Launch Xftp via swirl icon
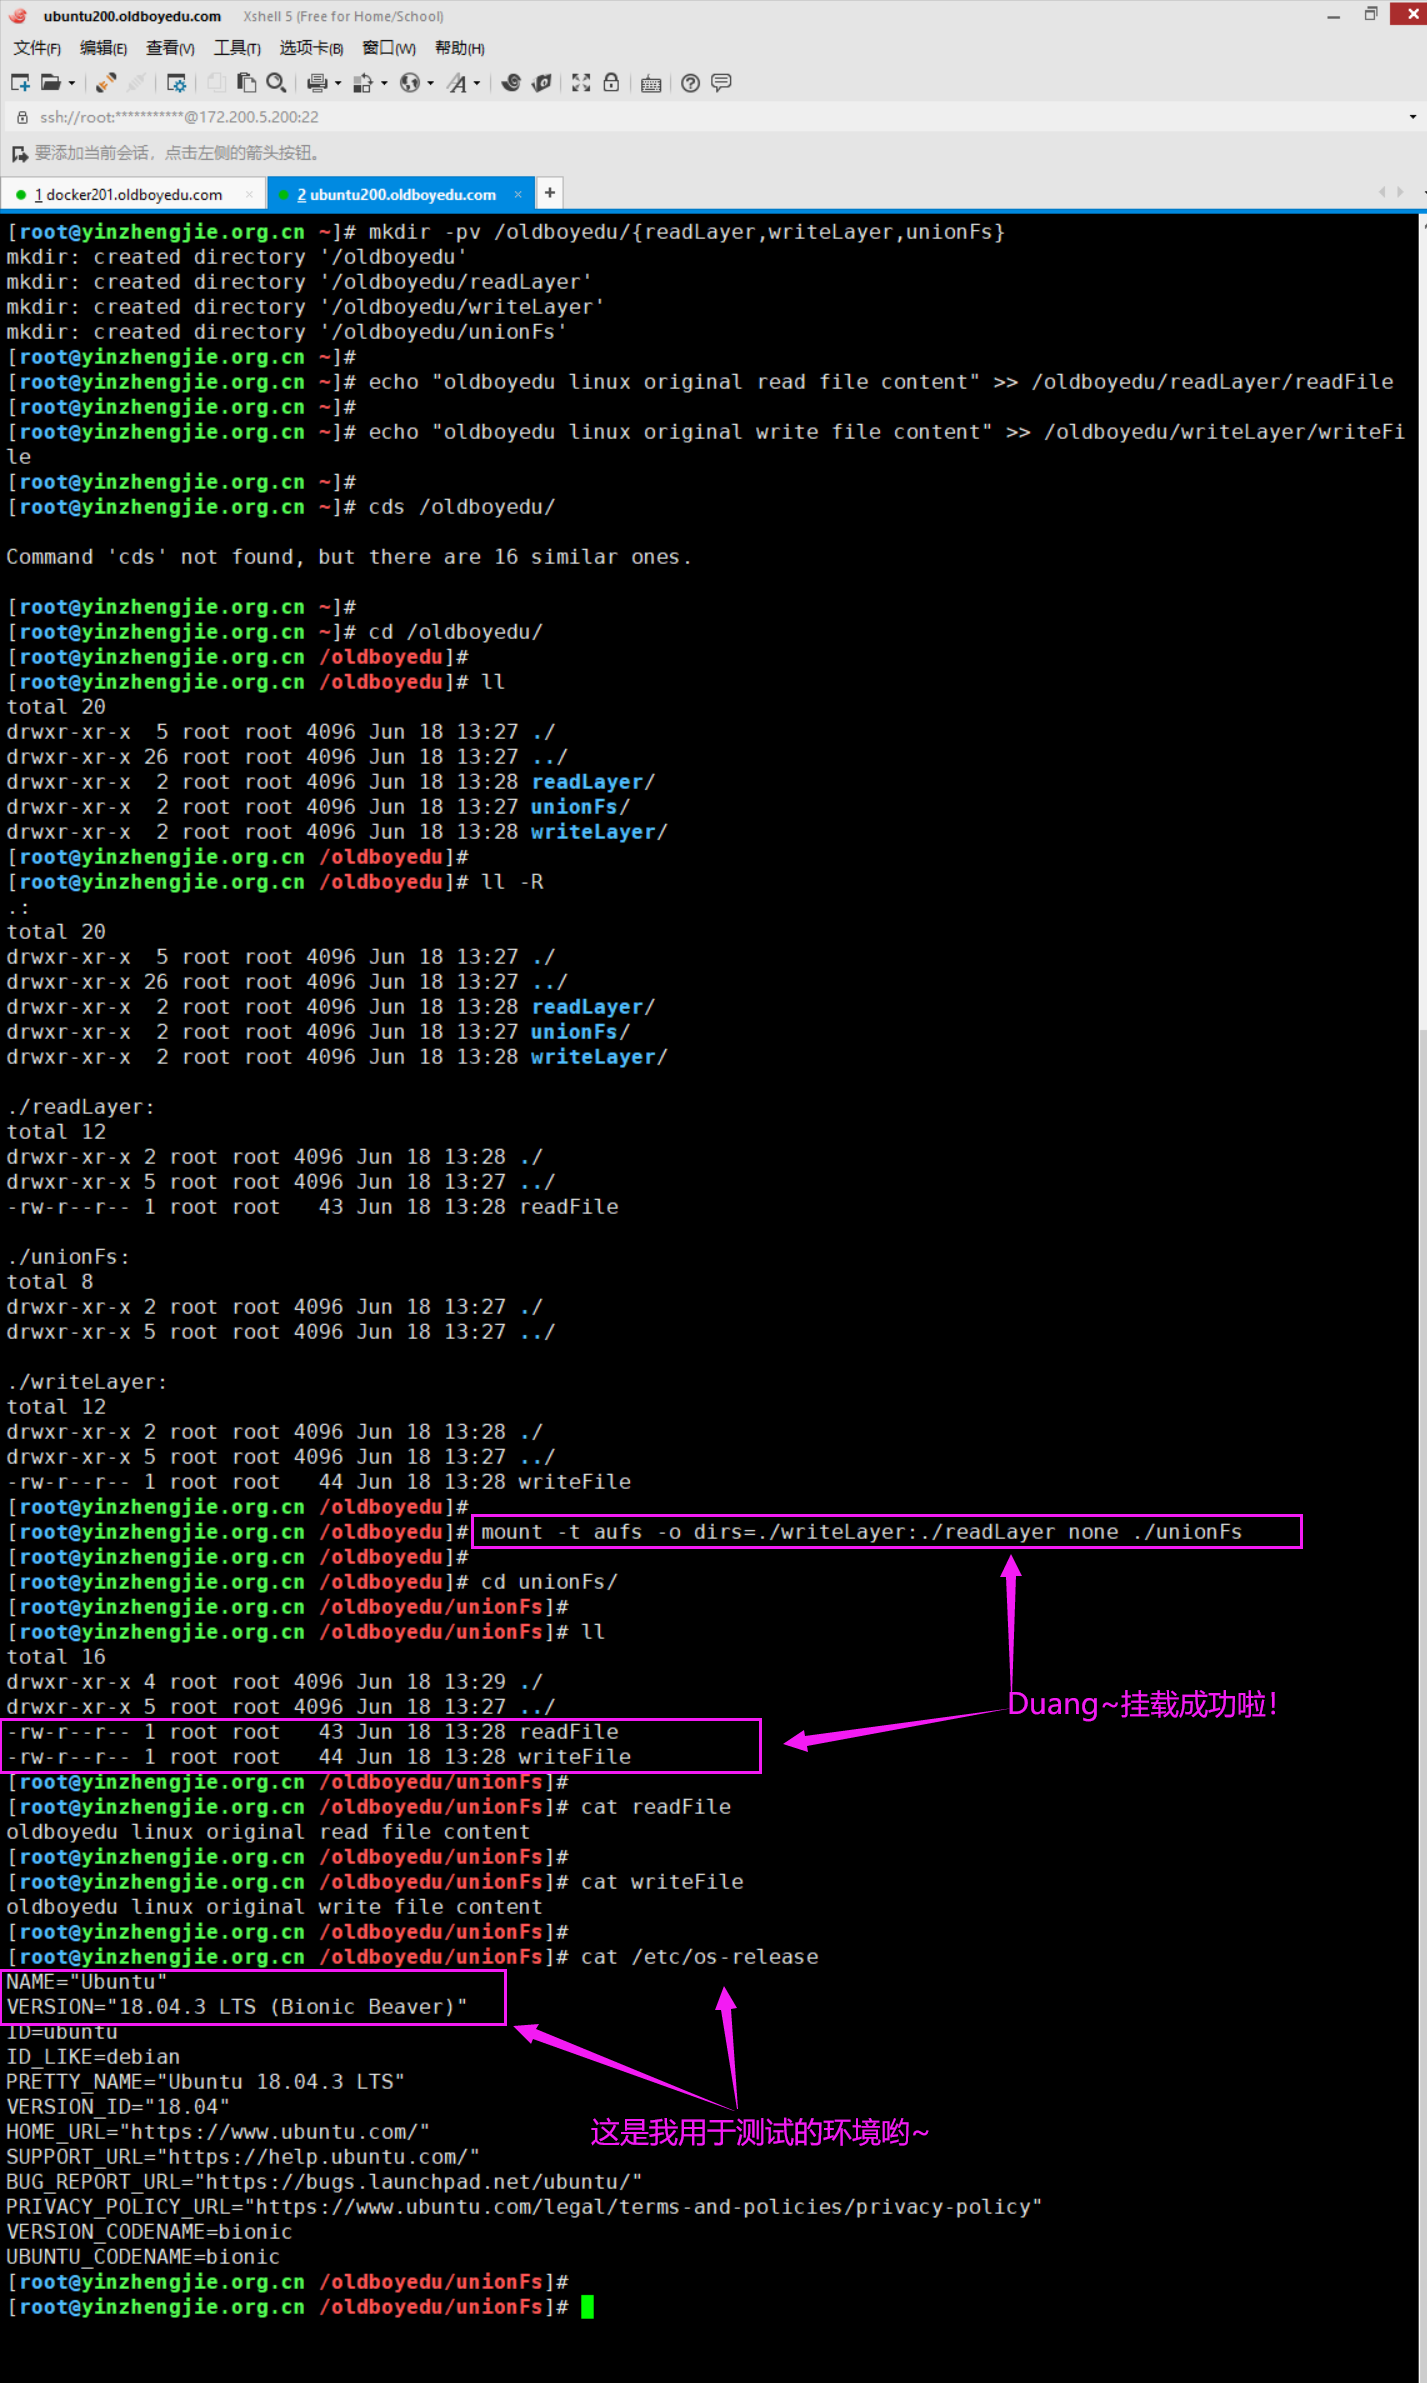The width and height of the screenshot is (1427, 2383). point(511,83)
